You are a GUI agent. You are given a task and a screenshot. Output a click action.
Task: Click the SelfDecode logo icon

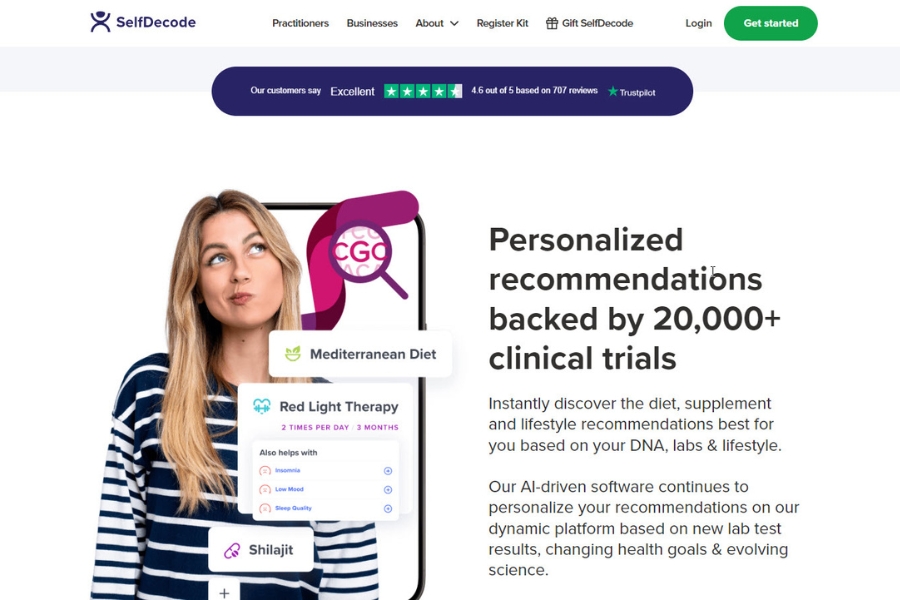coord(100,22)
